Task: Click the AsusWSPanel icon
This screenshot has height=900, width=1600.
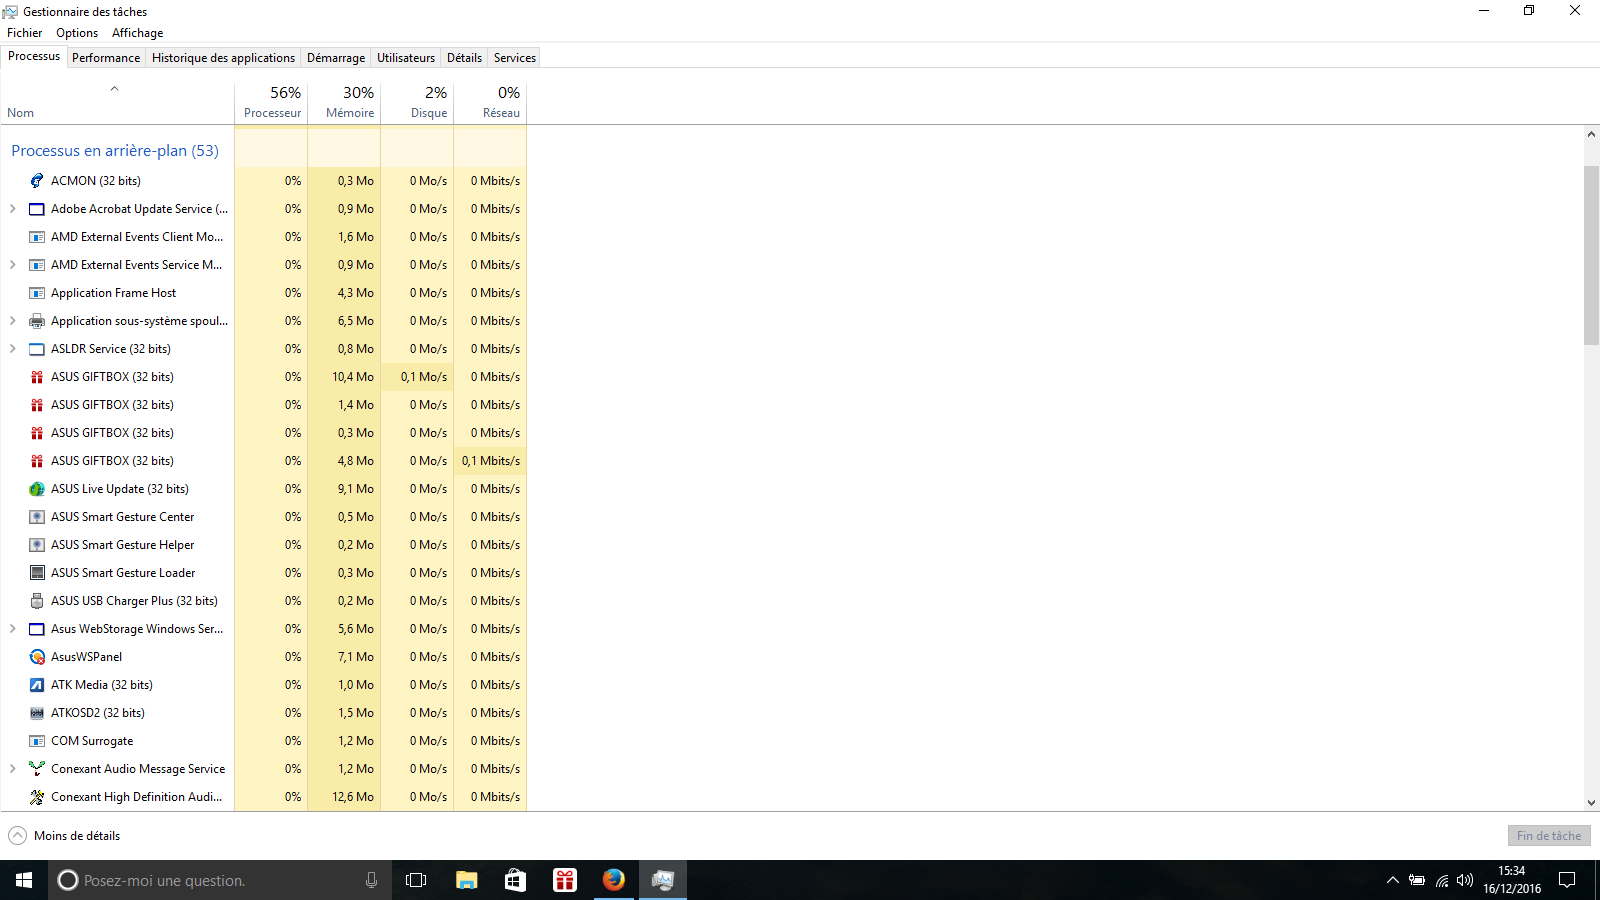Action: (x=37, y=657)
